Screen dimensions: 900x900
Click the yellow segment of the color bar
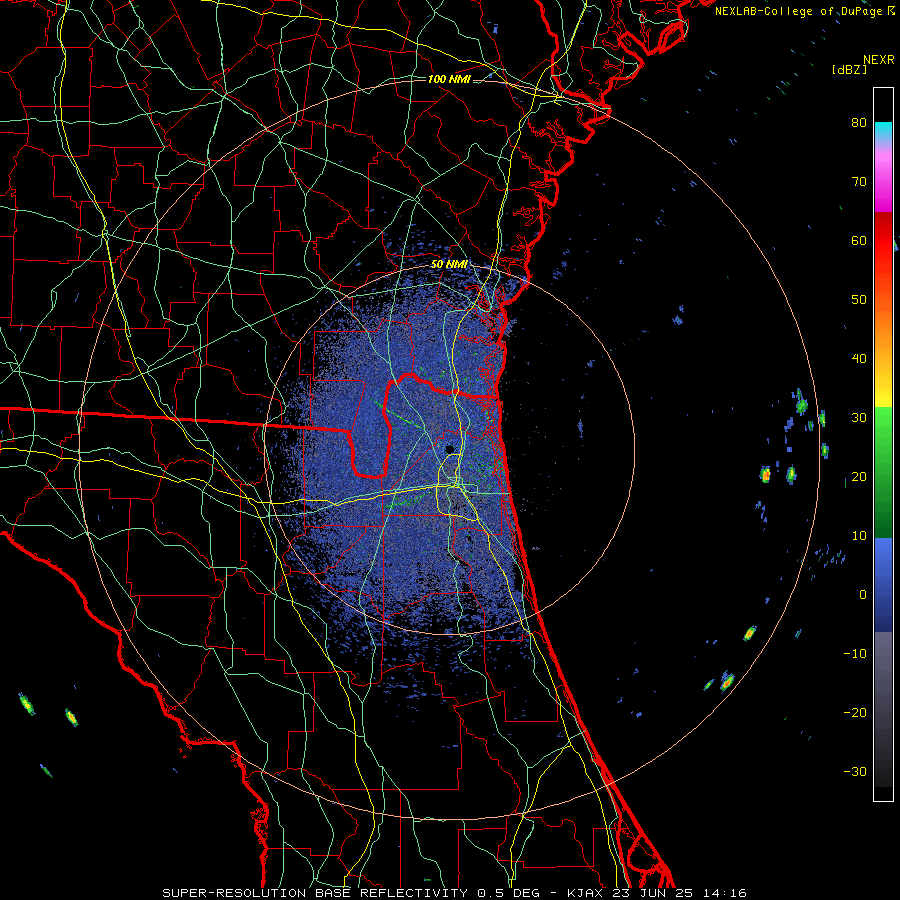pos(883,390)
